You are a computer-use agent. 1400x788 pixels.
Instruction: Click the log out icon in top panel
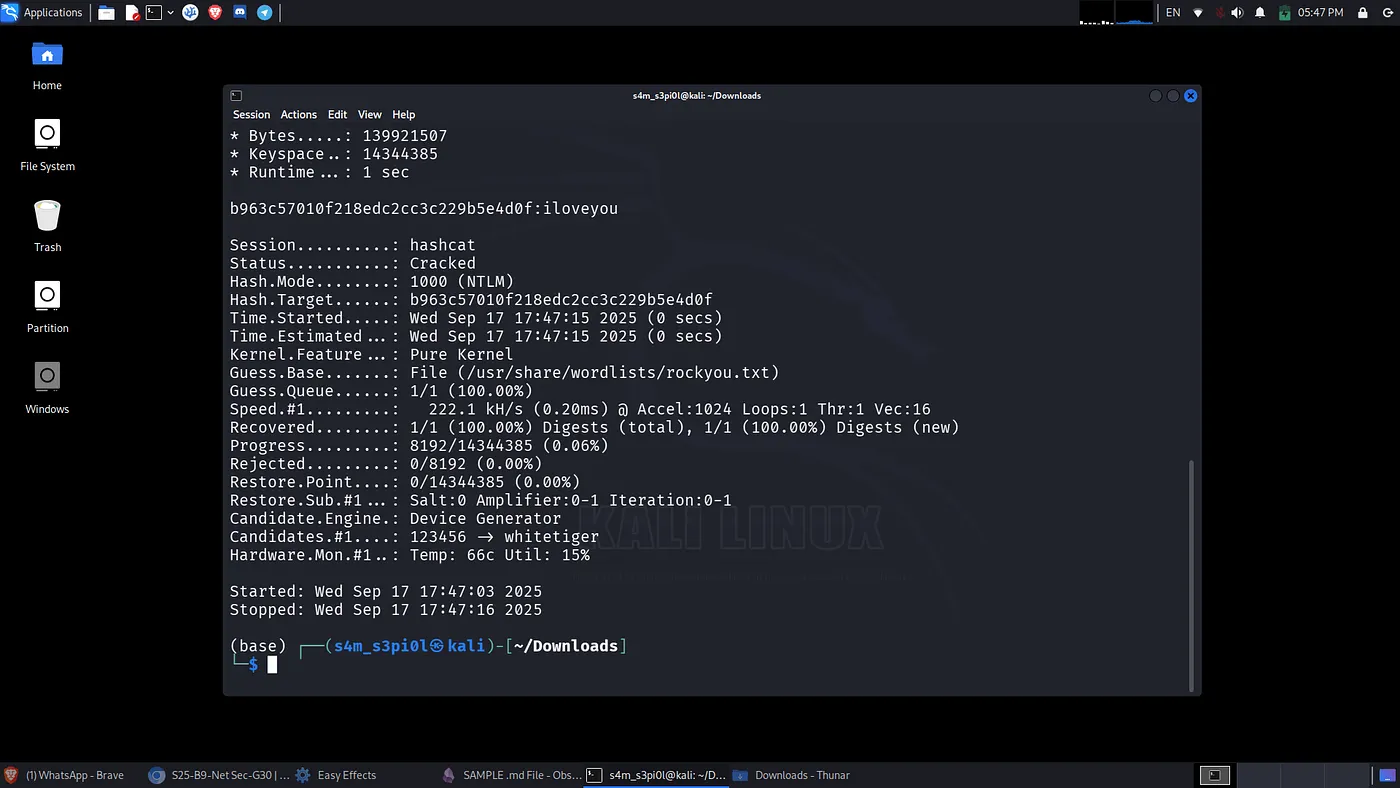[1386, 13]
